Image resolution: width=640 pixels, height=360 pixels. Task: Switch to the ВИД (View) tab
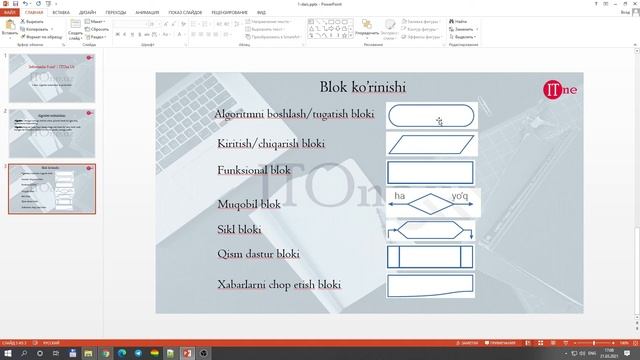tap(261, 12)
